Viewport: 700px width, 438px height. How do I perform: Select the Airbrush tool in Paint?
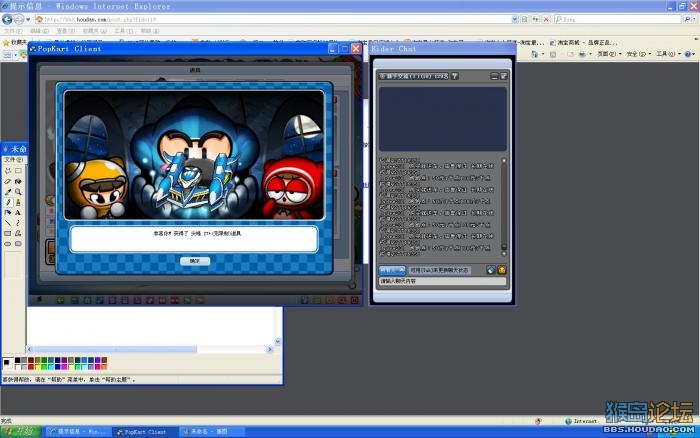coord(8,213)
